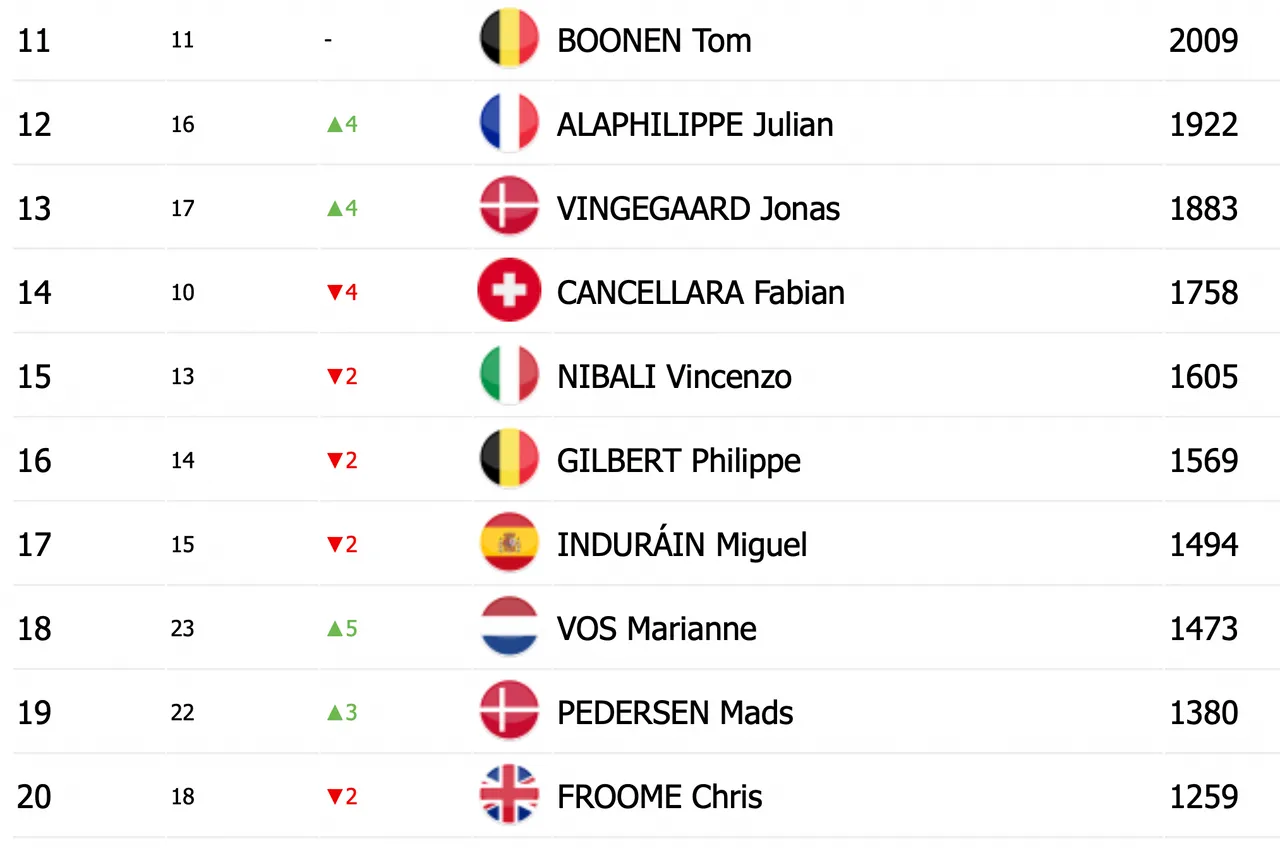The height and width of the screenshot is (848, 1280).
Task: Select VOS Marianne name link
Action: [x=657, y=629]
